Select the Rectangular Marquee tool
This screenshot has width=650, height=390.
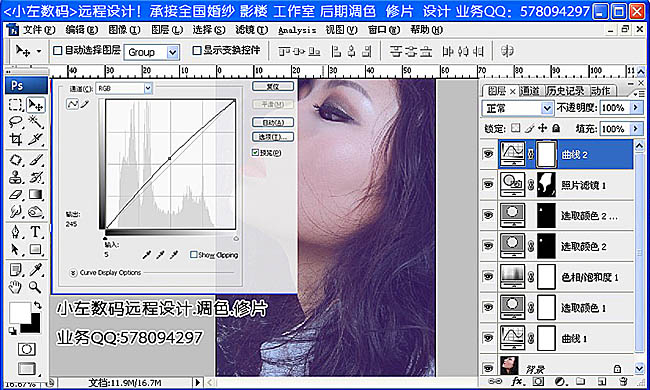pos(15,105)
